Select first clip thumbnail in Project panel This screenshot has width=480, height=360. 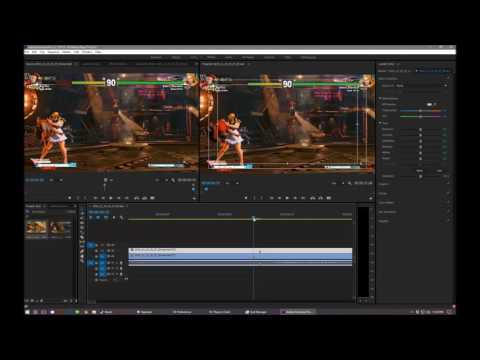click(x=37, y=226)
